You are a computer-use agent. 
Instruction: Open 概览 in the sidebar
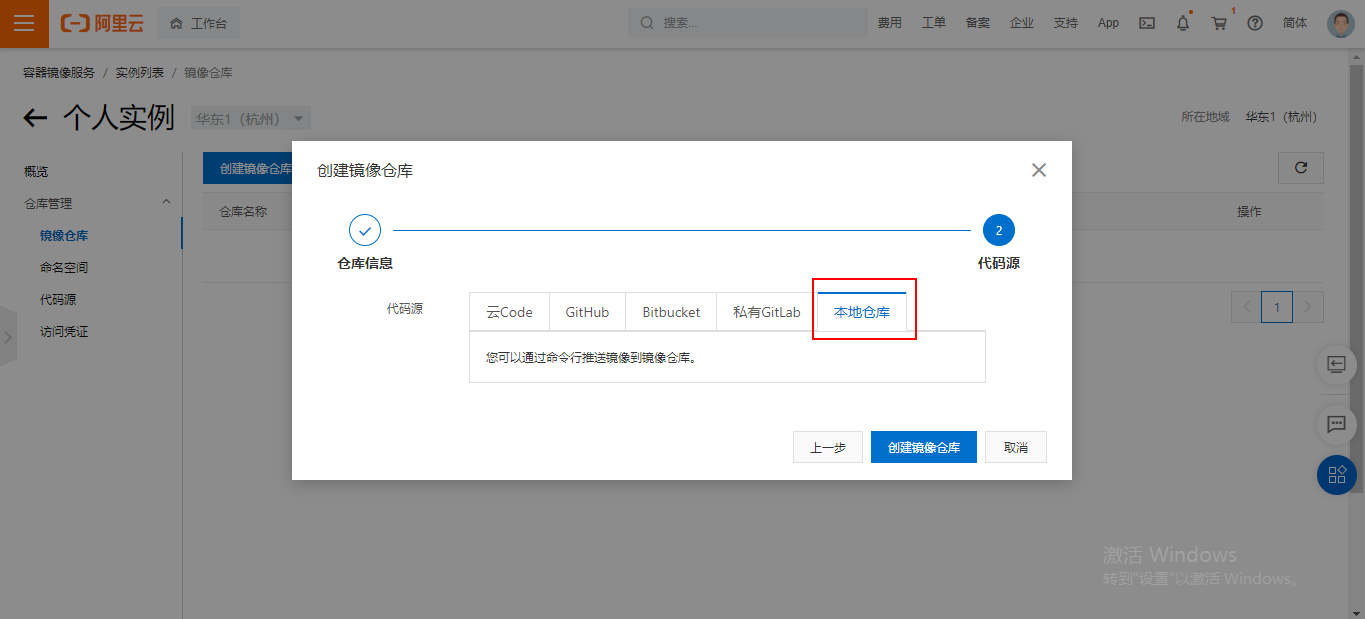tap(36, 172)
